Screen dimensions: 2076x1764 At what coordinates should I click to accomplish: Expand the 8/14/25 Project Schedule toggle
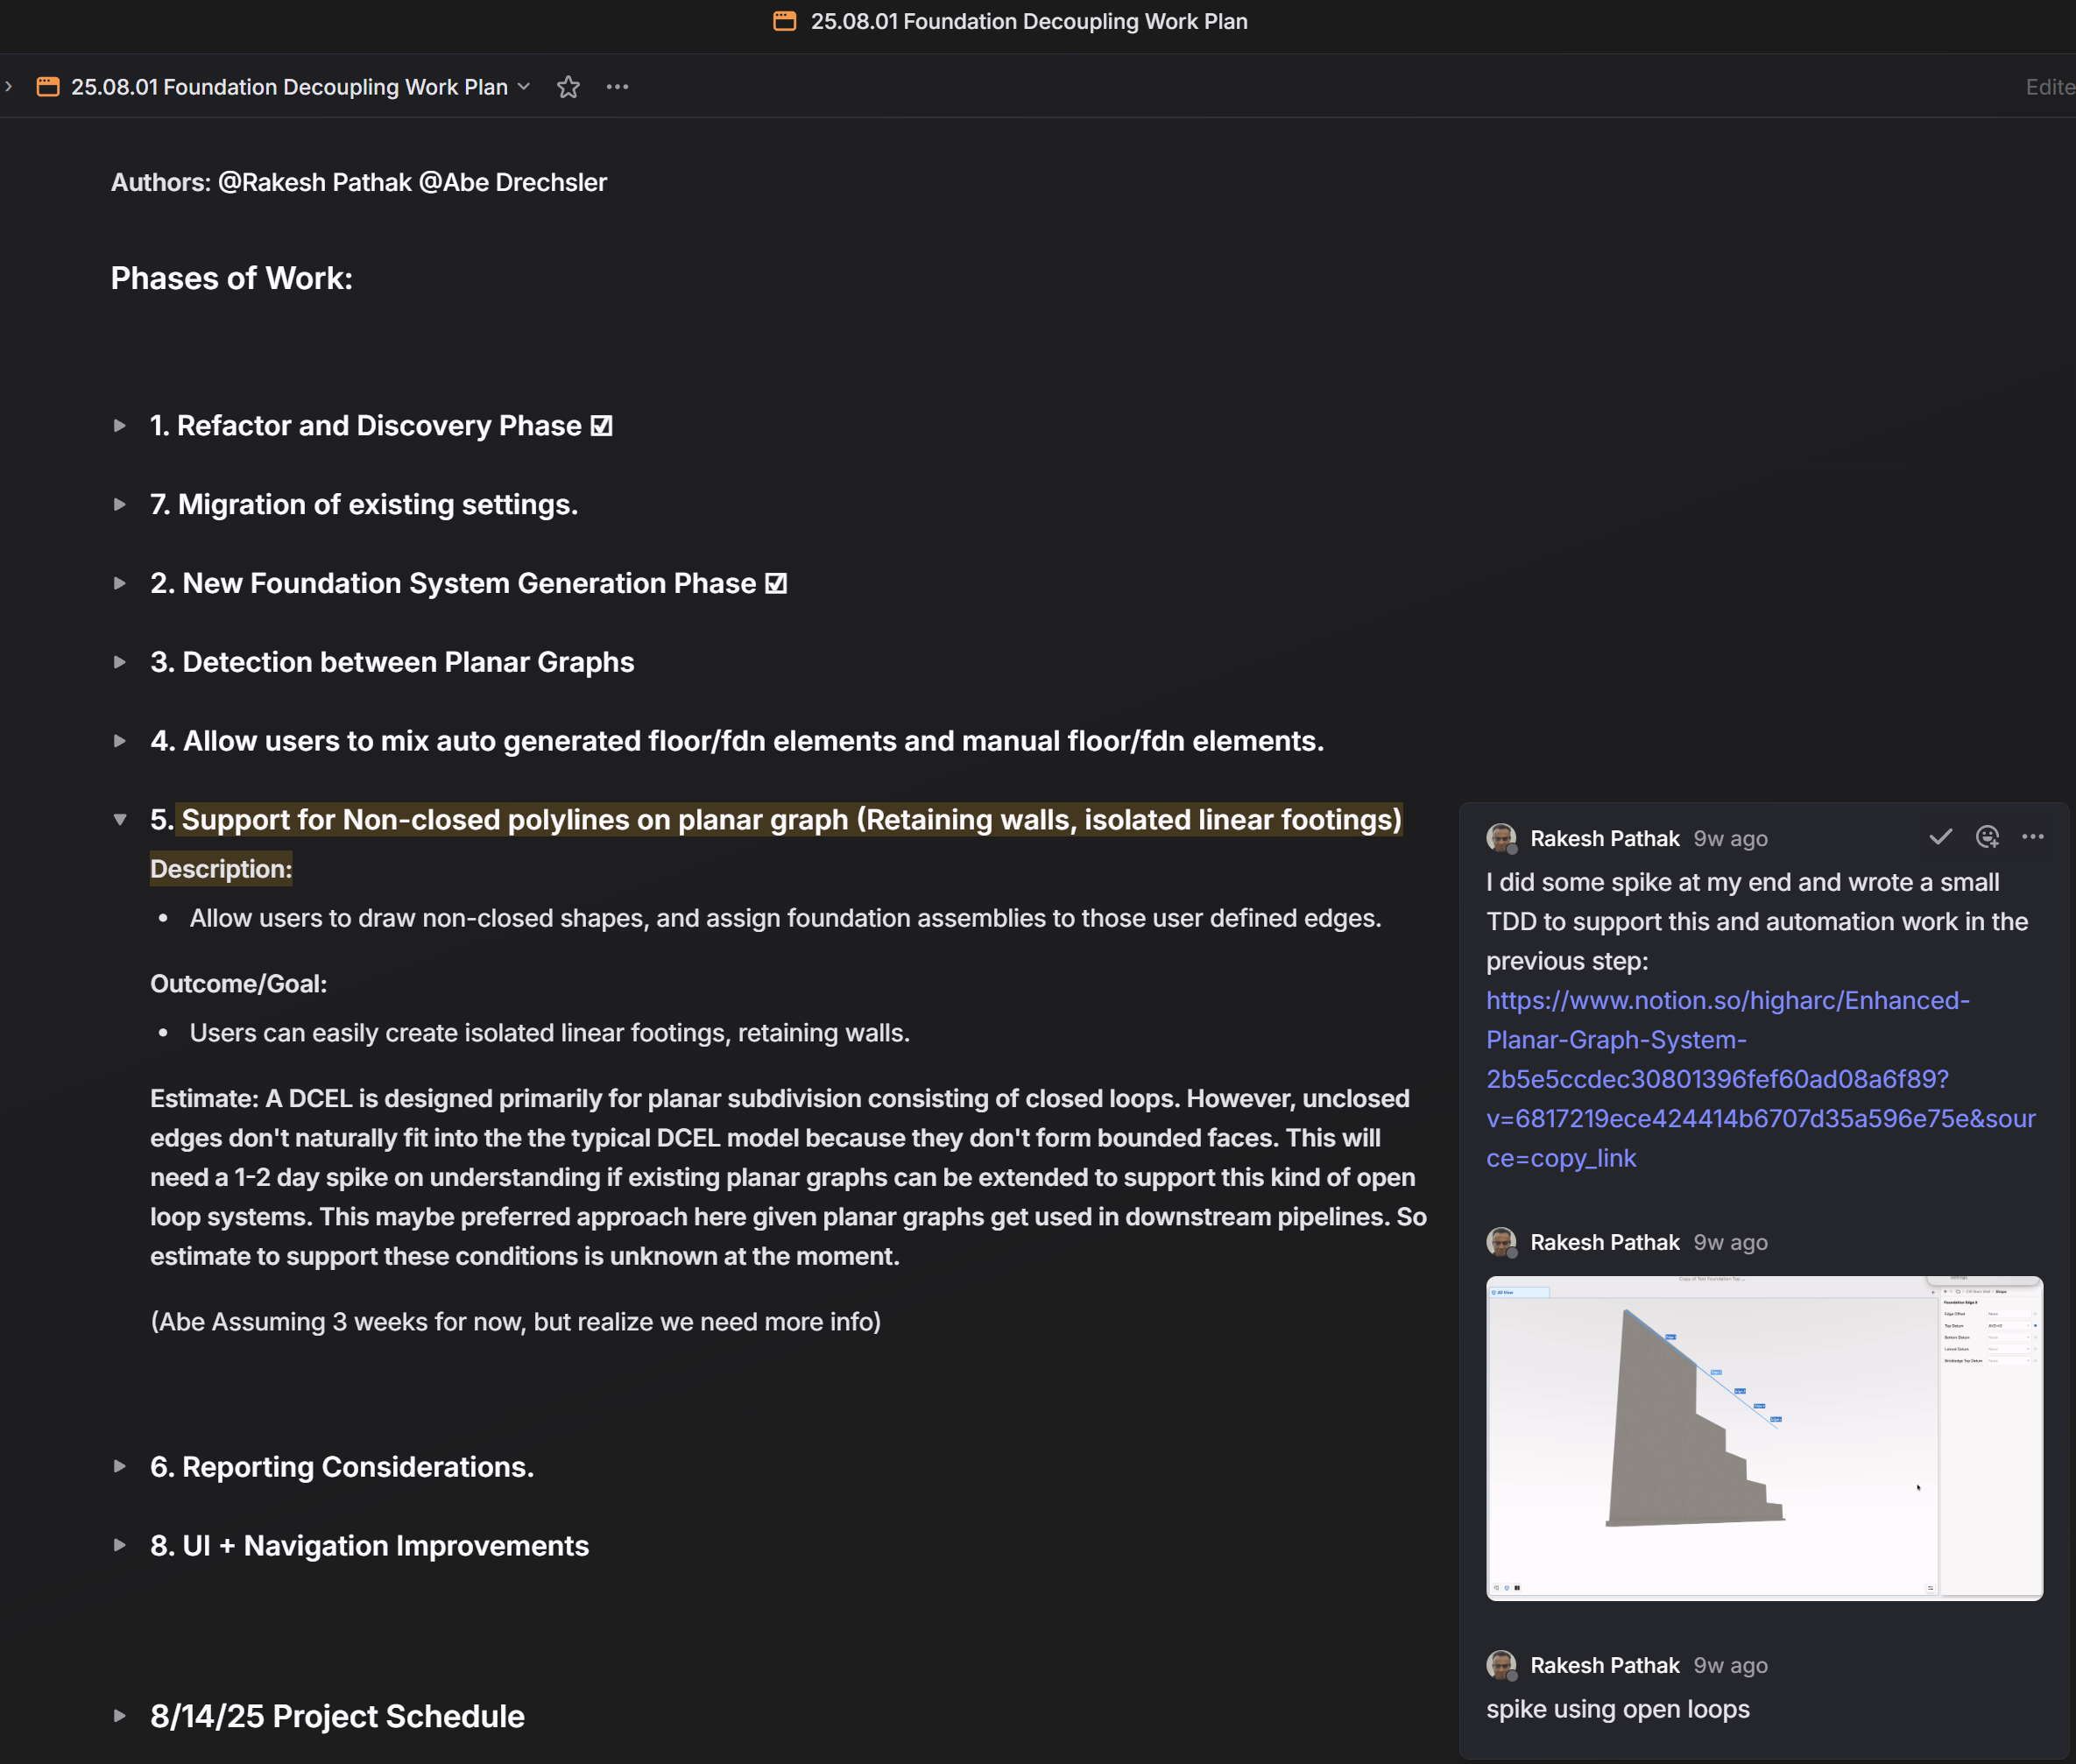(120, 1716)
